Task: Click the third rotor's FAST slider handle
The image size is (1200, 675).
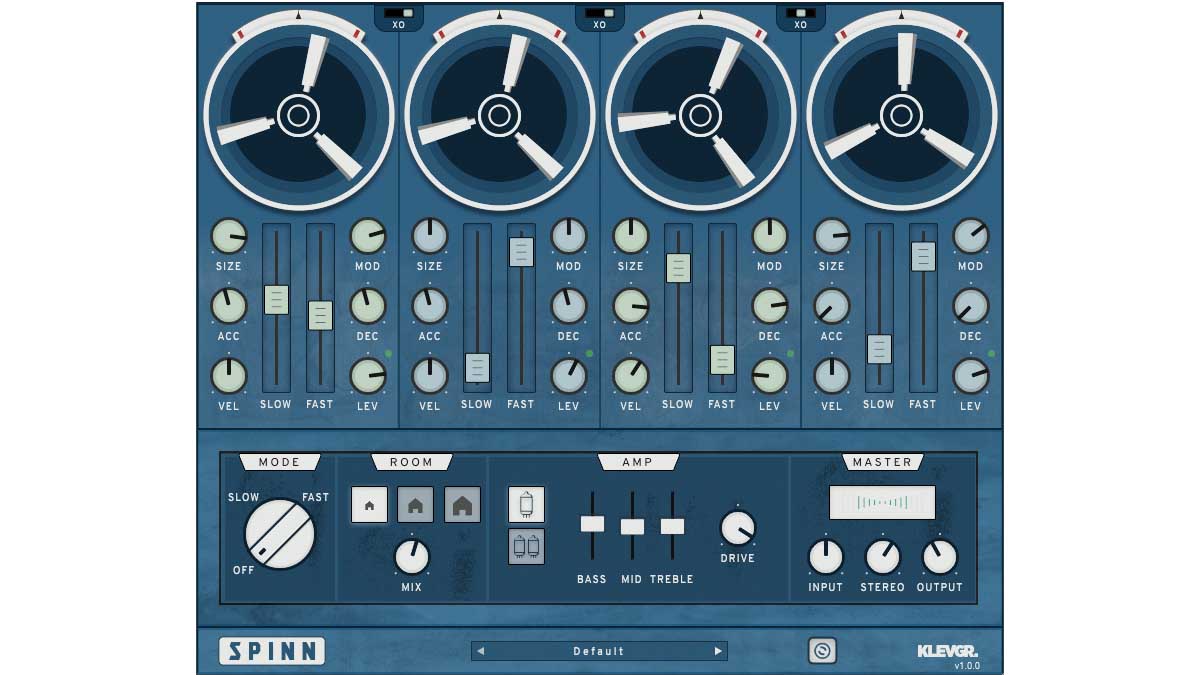Action: click(x=722, y=359)
